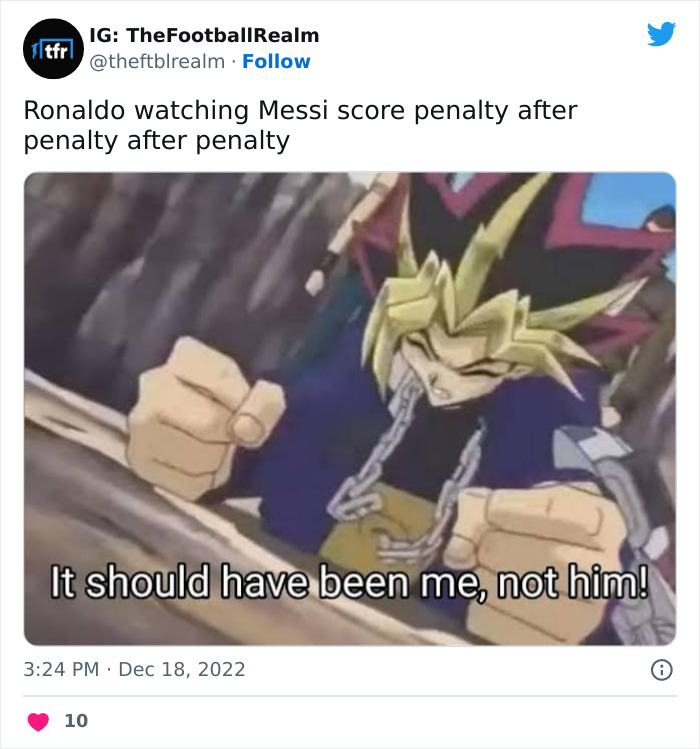
Task: Click the "It should have been me" caption
Action: click(350, 582)
